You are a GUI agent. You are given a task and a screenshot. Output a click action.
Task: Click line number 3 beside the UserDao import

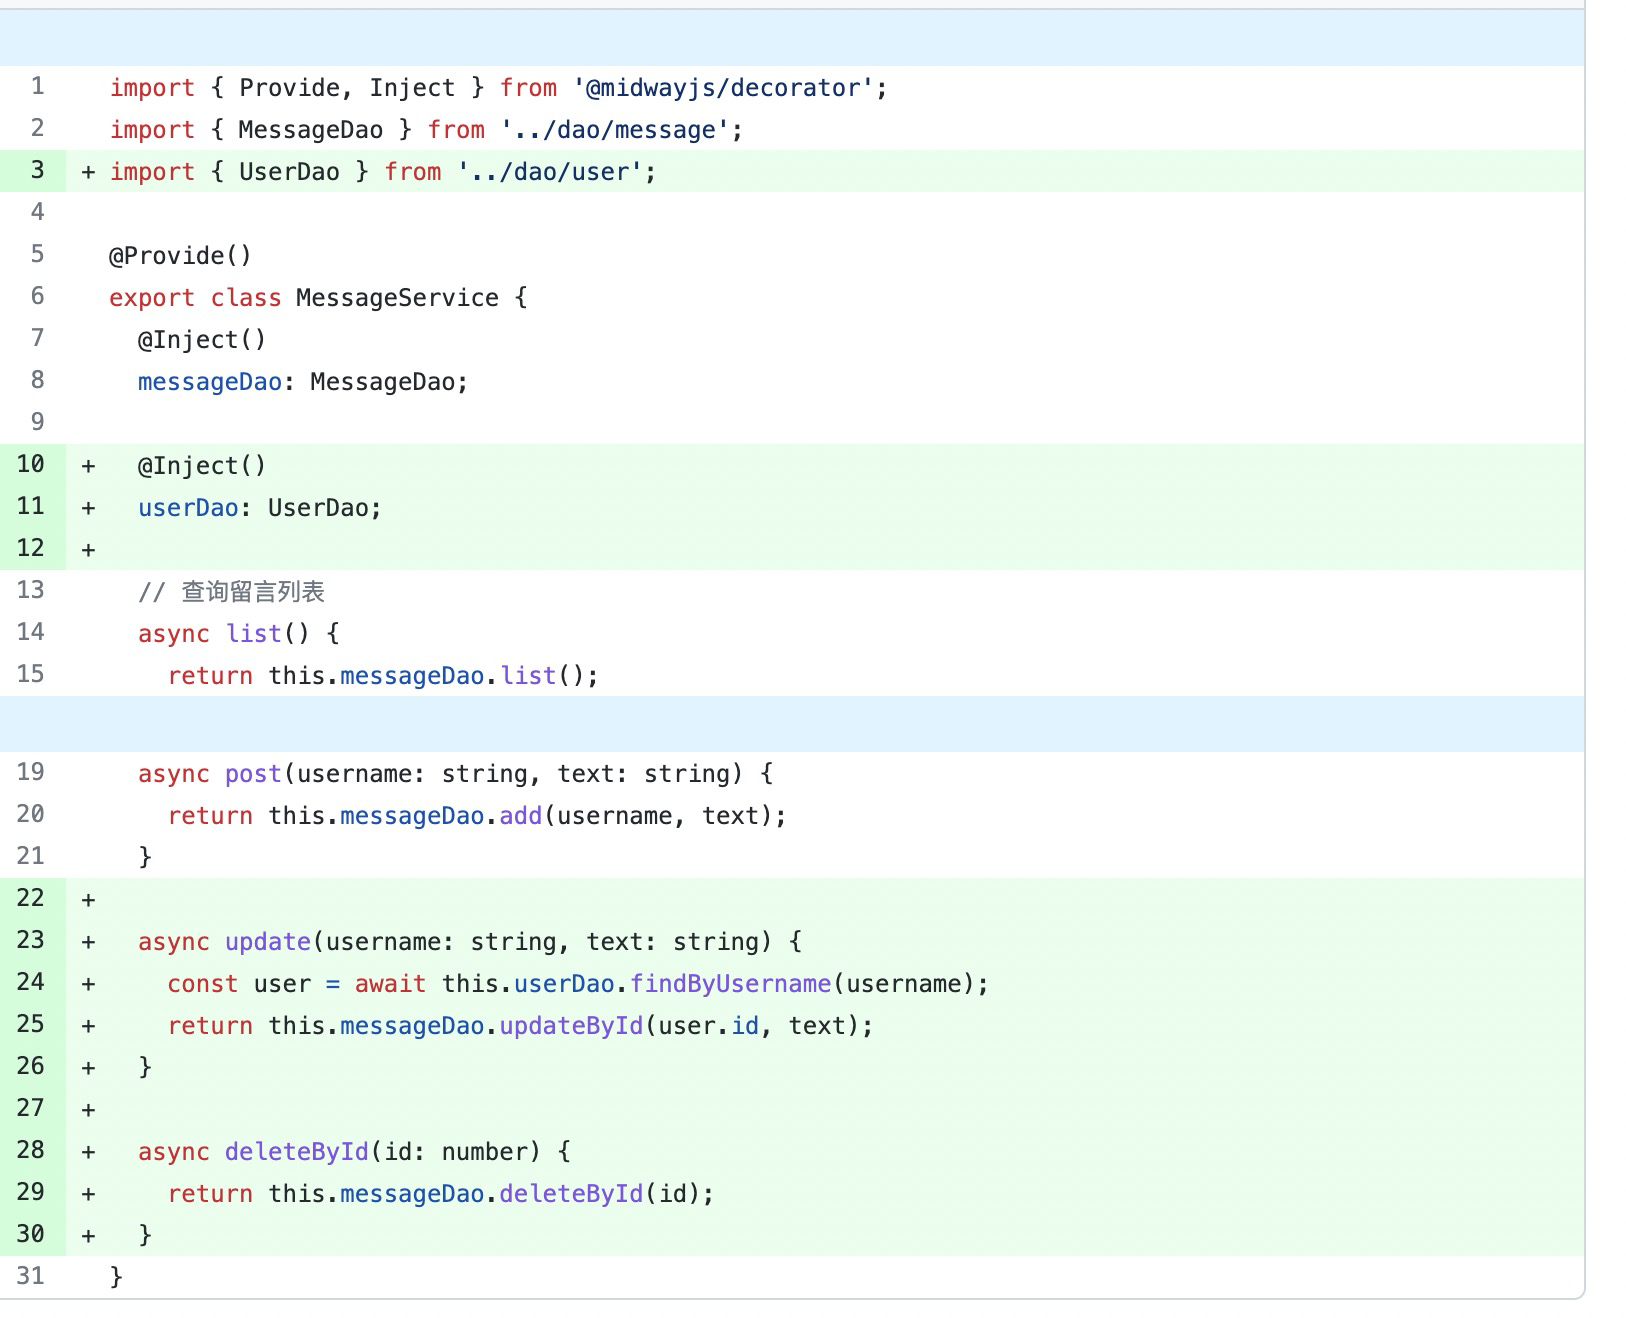pos(36,170)
